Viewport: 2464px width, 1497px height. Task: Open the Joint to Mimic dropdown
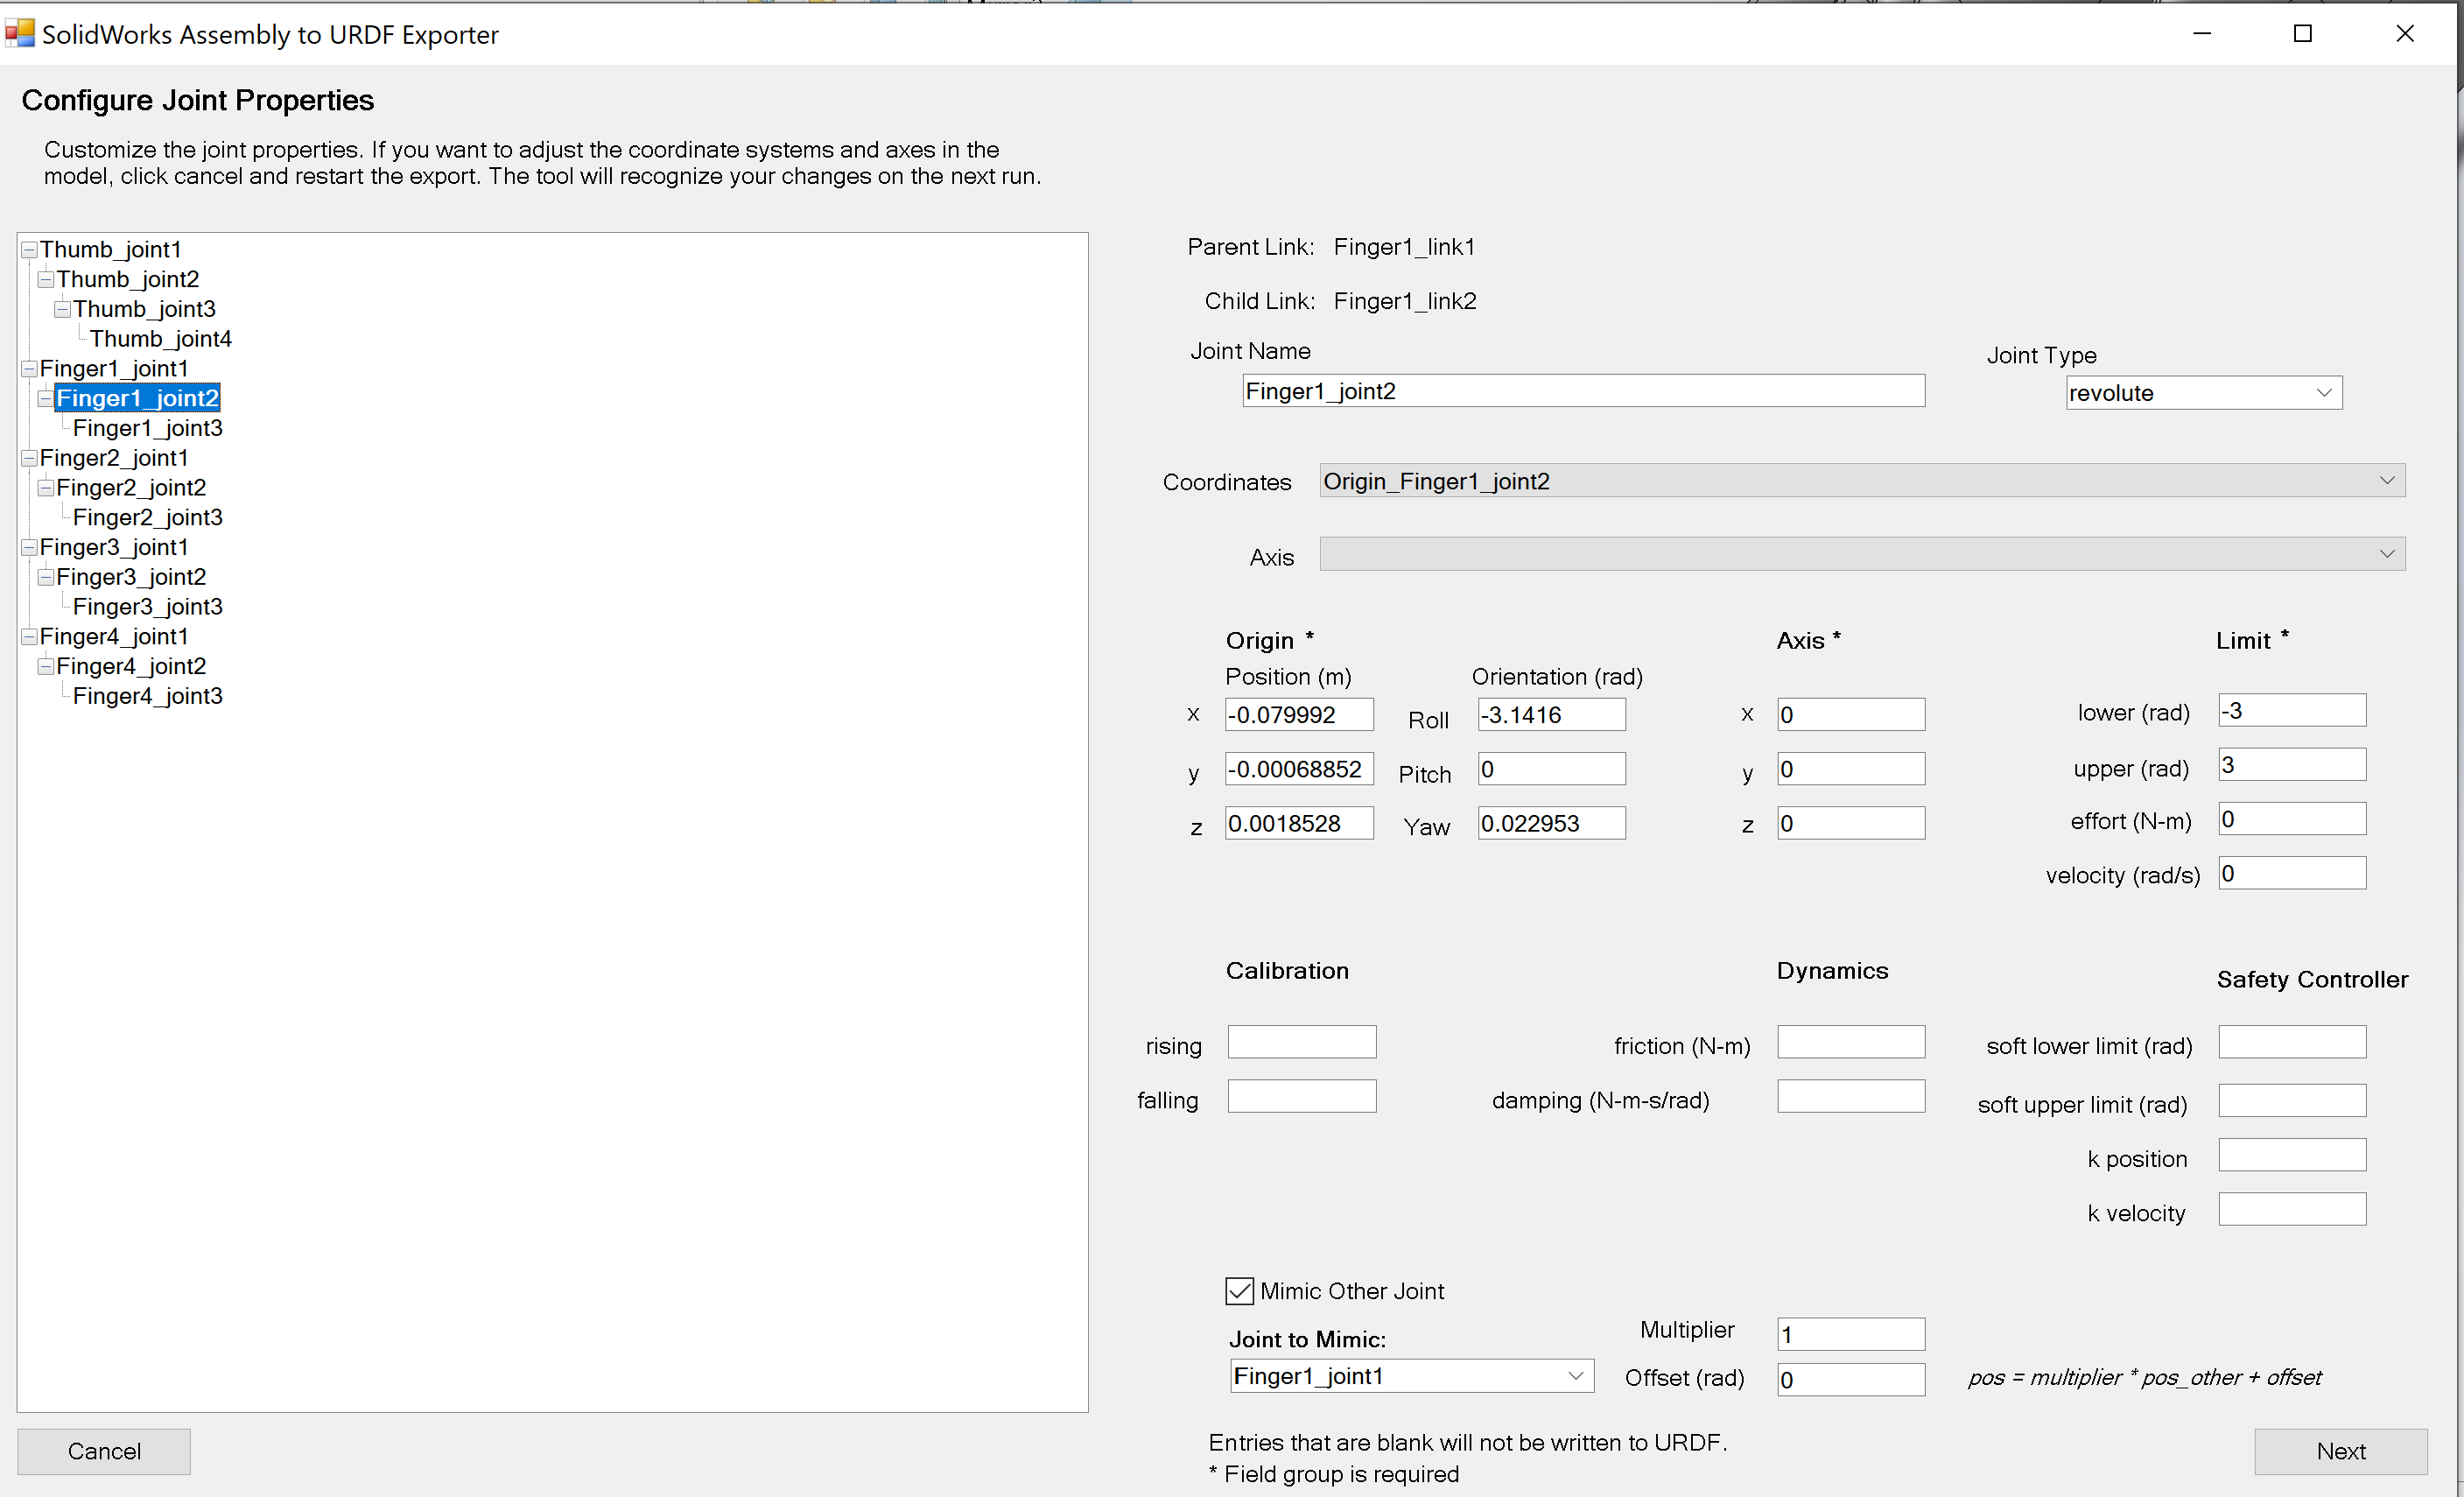coord(1411,1376)
